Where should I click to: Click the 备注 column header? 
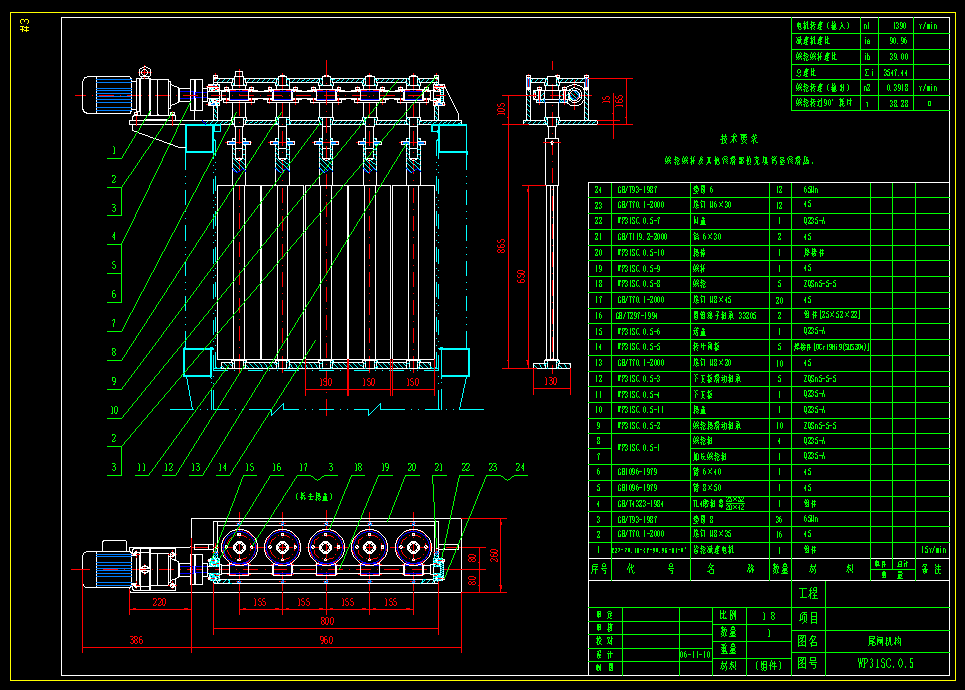pos(932,569)
